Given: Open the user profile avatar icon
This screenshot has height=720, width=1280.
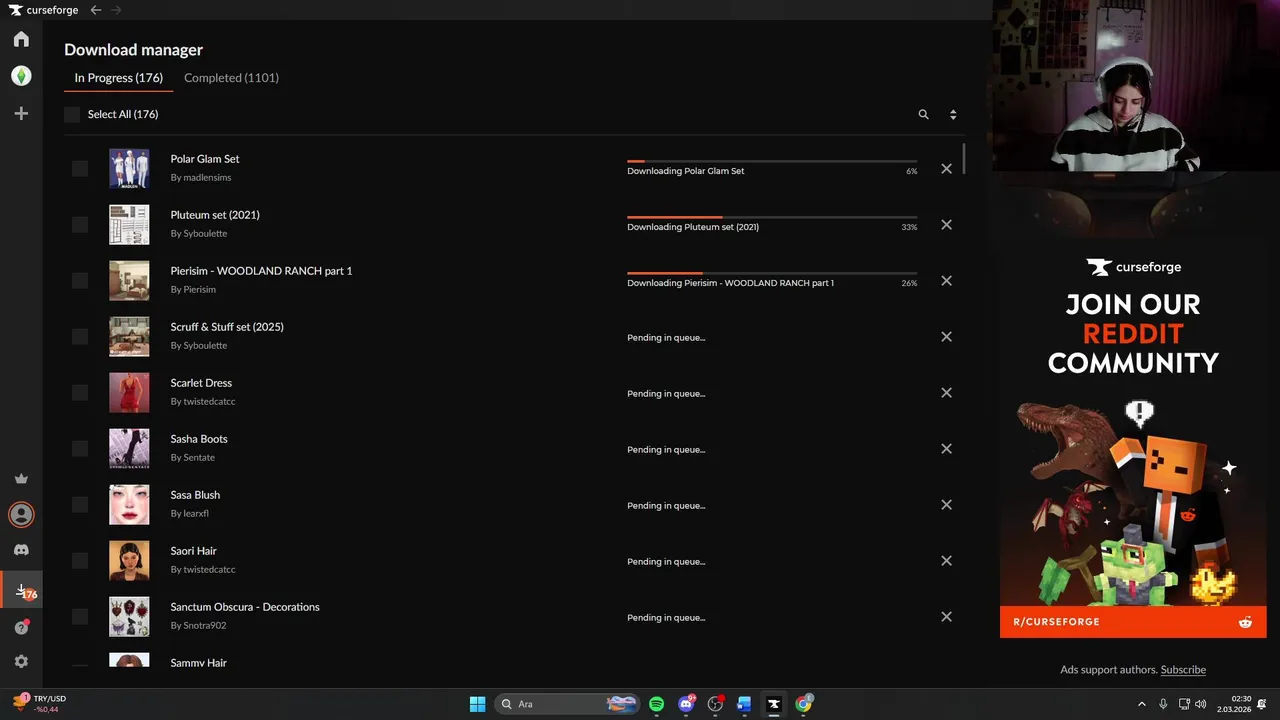Looking at the screenshot, I should [21, 515].
